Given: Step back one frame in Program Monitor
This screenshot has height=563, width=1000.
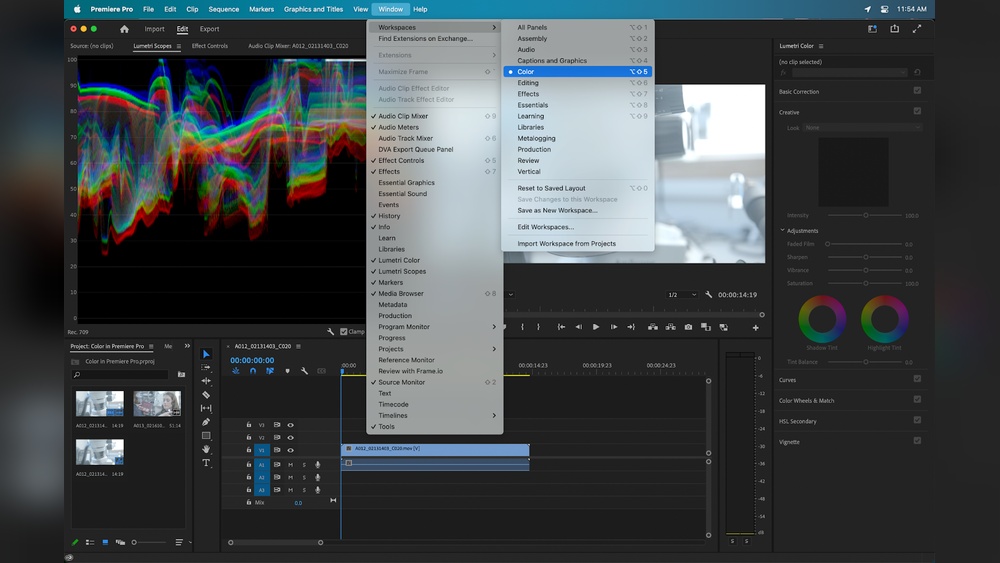Looking at the screenshot, I should [578, 327].
